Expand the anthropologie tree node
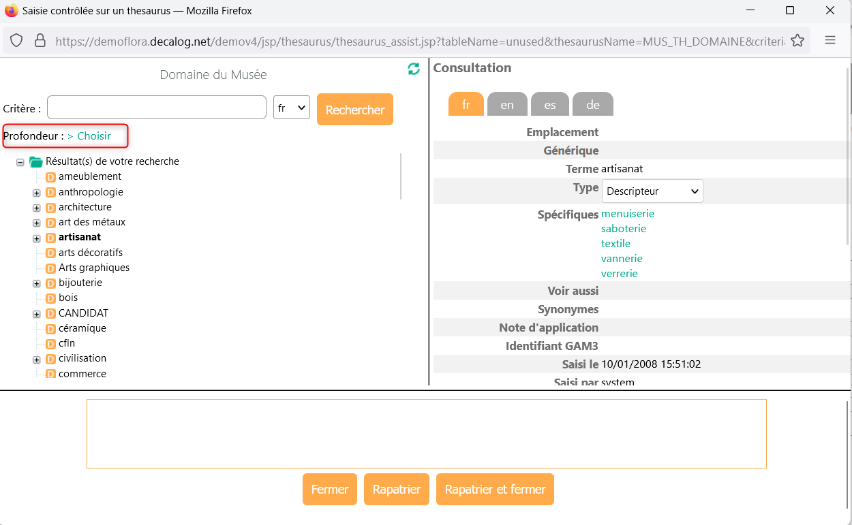This screenshot has width=852, height=525. (x=37, y=192)
